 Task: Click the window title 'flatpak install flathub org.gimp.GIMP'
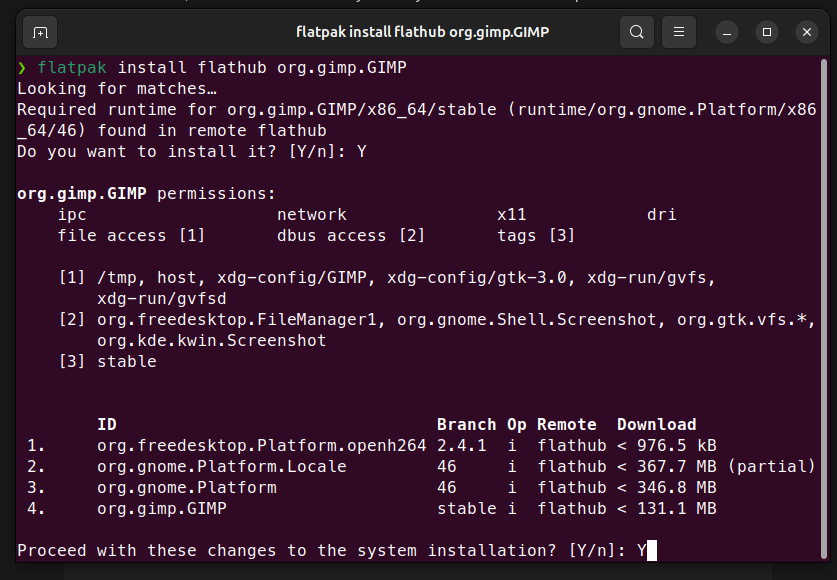[x=422, y=32]
